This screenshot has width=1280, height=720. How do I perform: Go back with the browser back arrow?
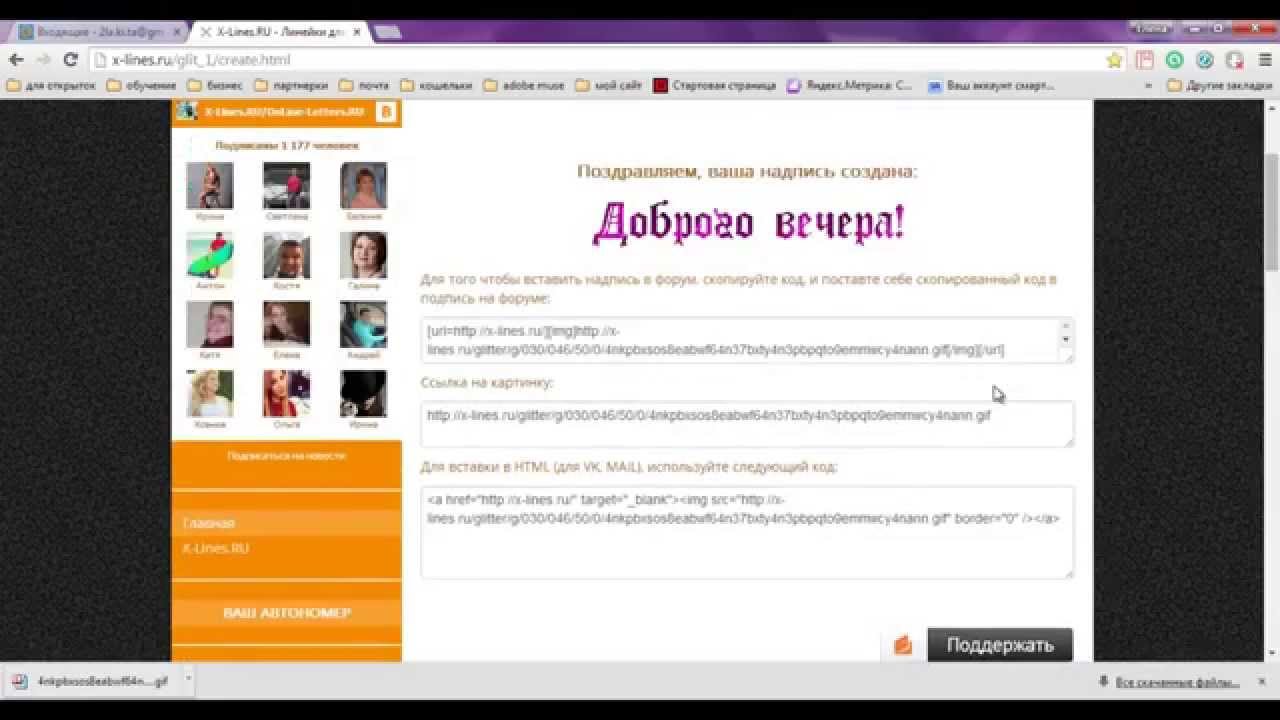pos(16,60)
